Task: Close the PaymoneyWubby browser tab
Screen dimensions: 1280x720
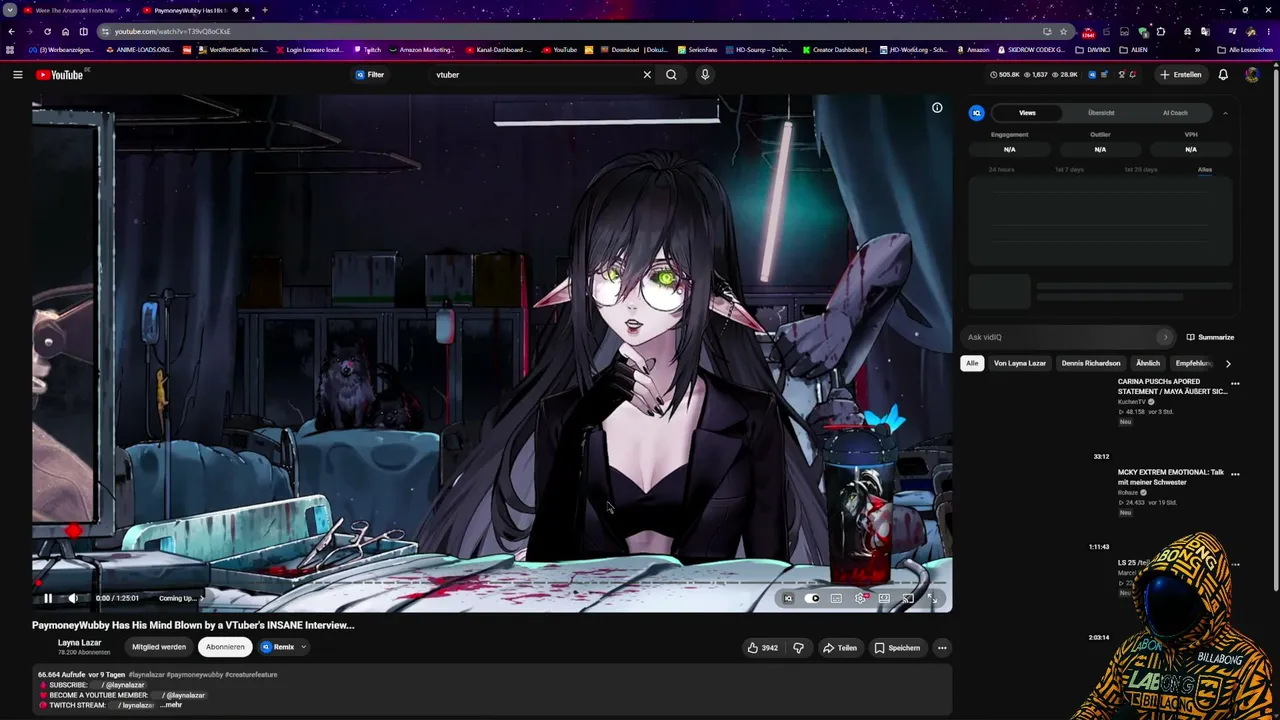Action: pyautogui.click(x=248, y=10)
